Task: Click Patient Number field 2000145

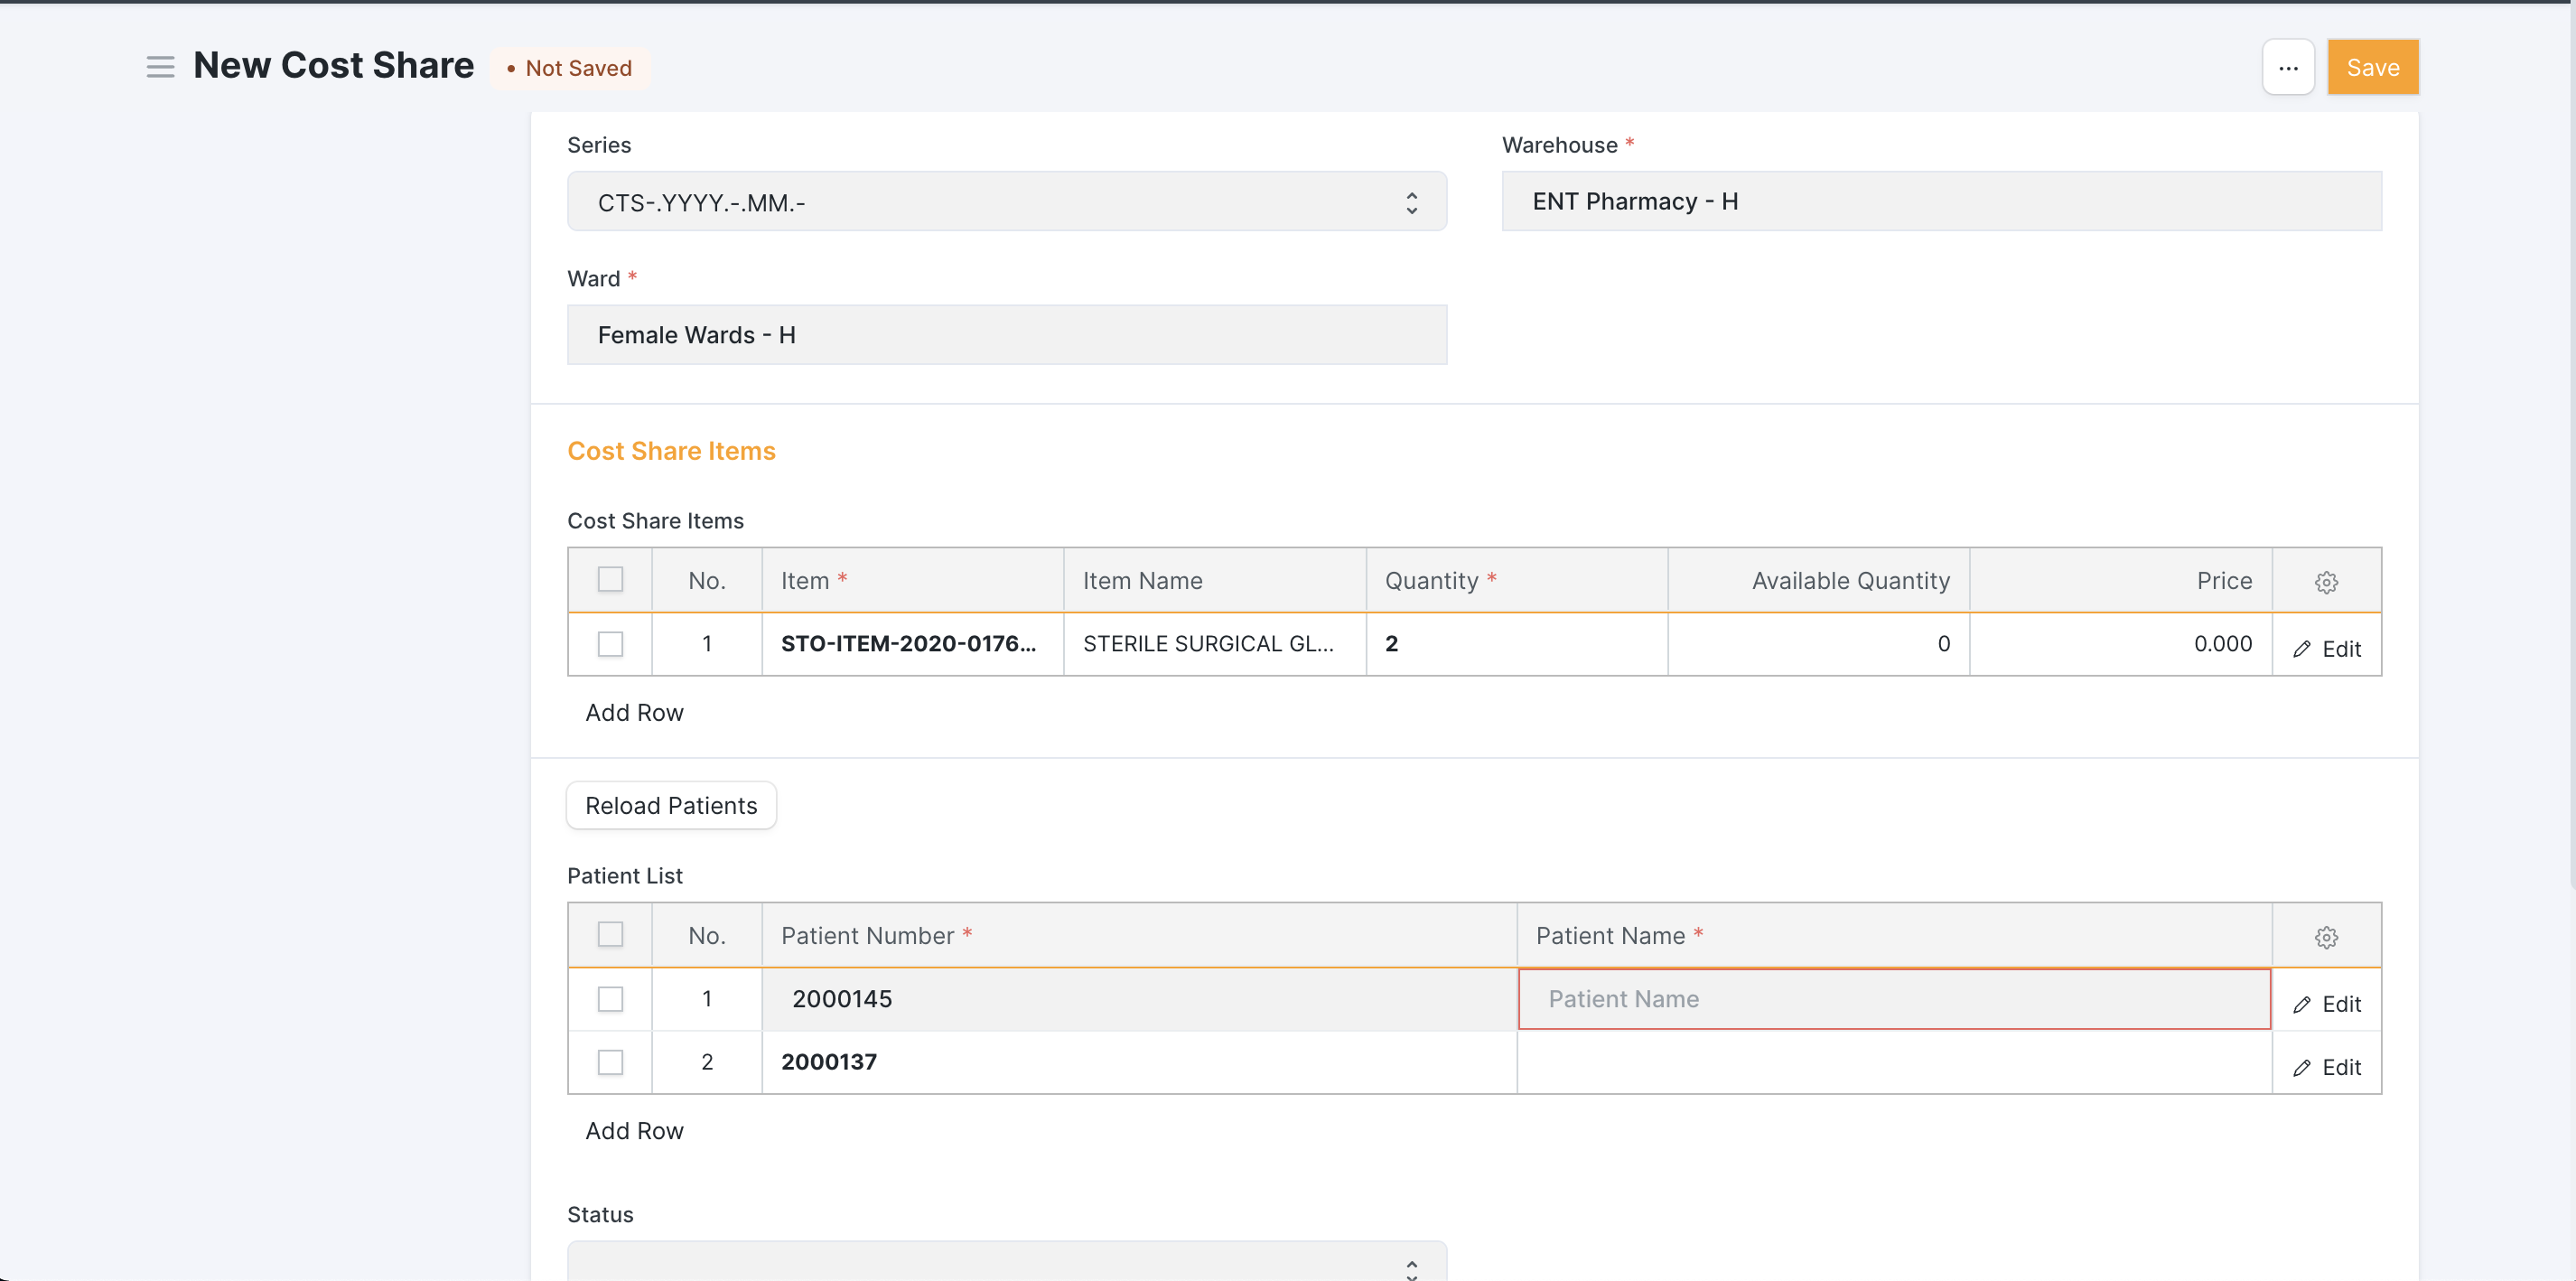Action: tap(1139, 998)
